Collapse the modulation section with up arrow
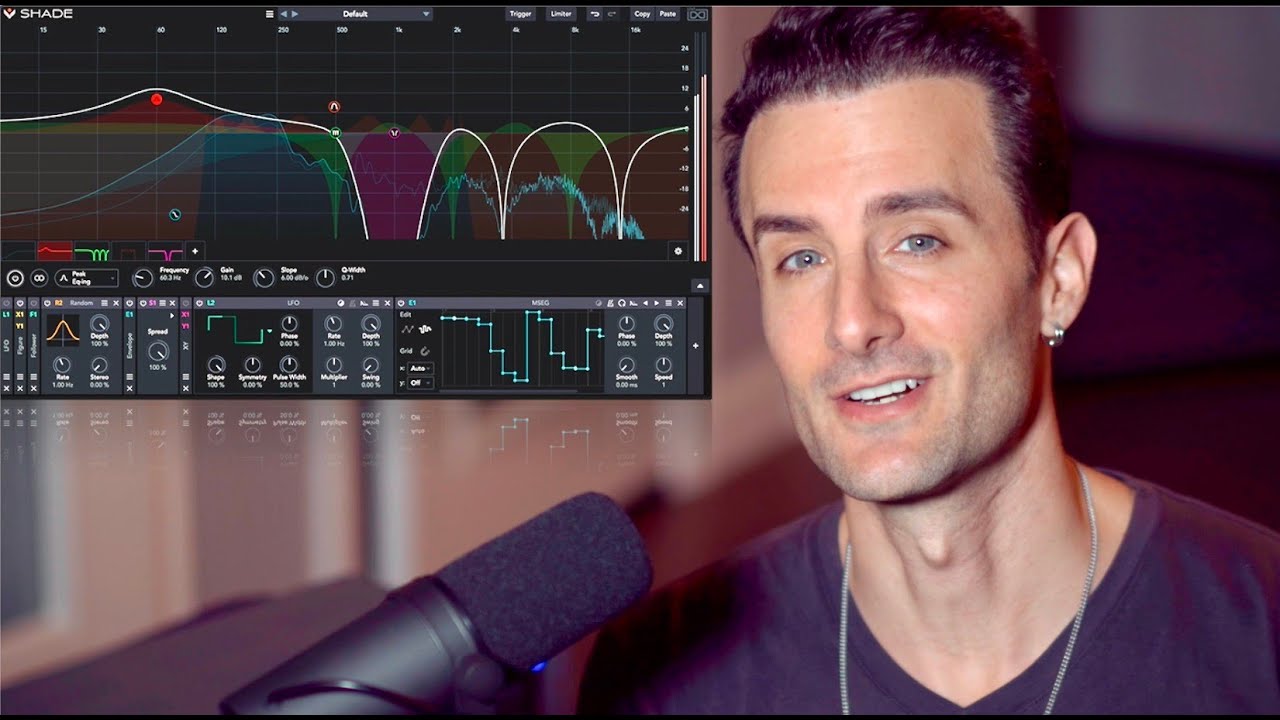1280x720 pixels. 699,286
